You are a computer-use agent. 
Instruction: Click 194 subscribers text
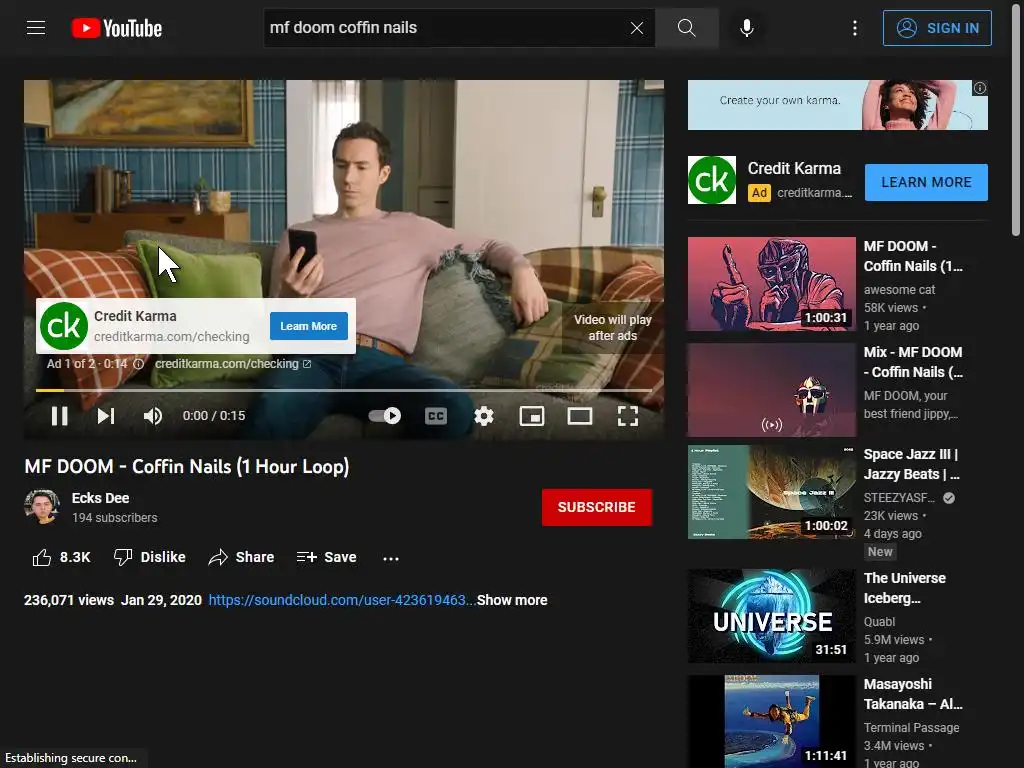pos(114,518)
